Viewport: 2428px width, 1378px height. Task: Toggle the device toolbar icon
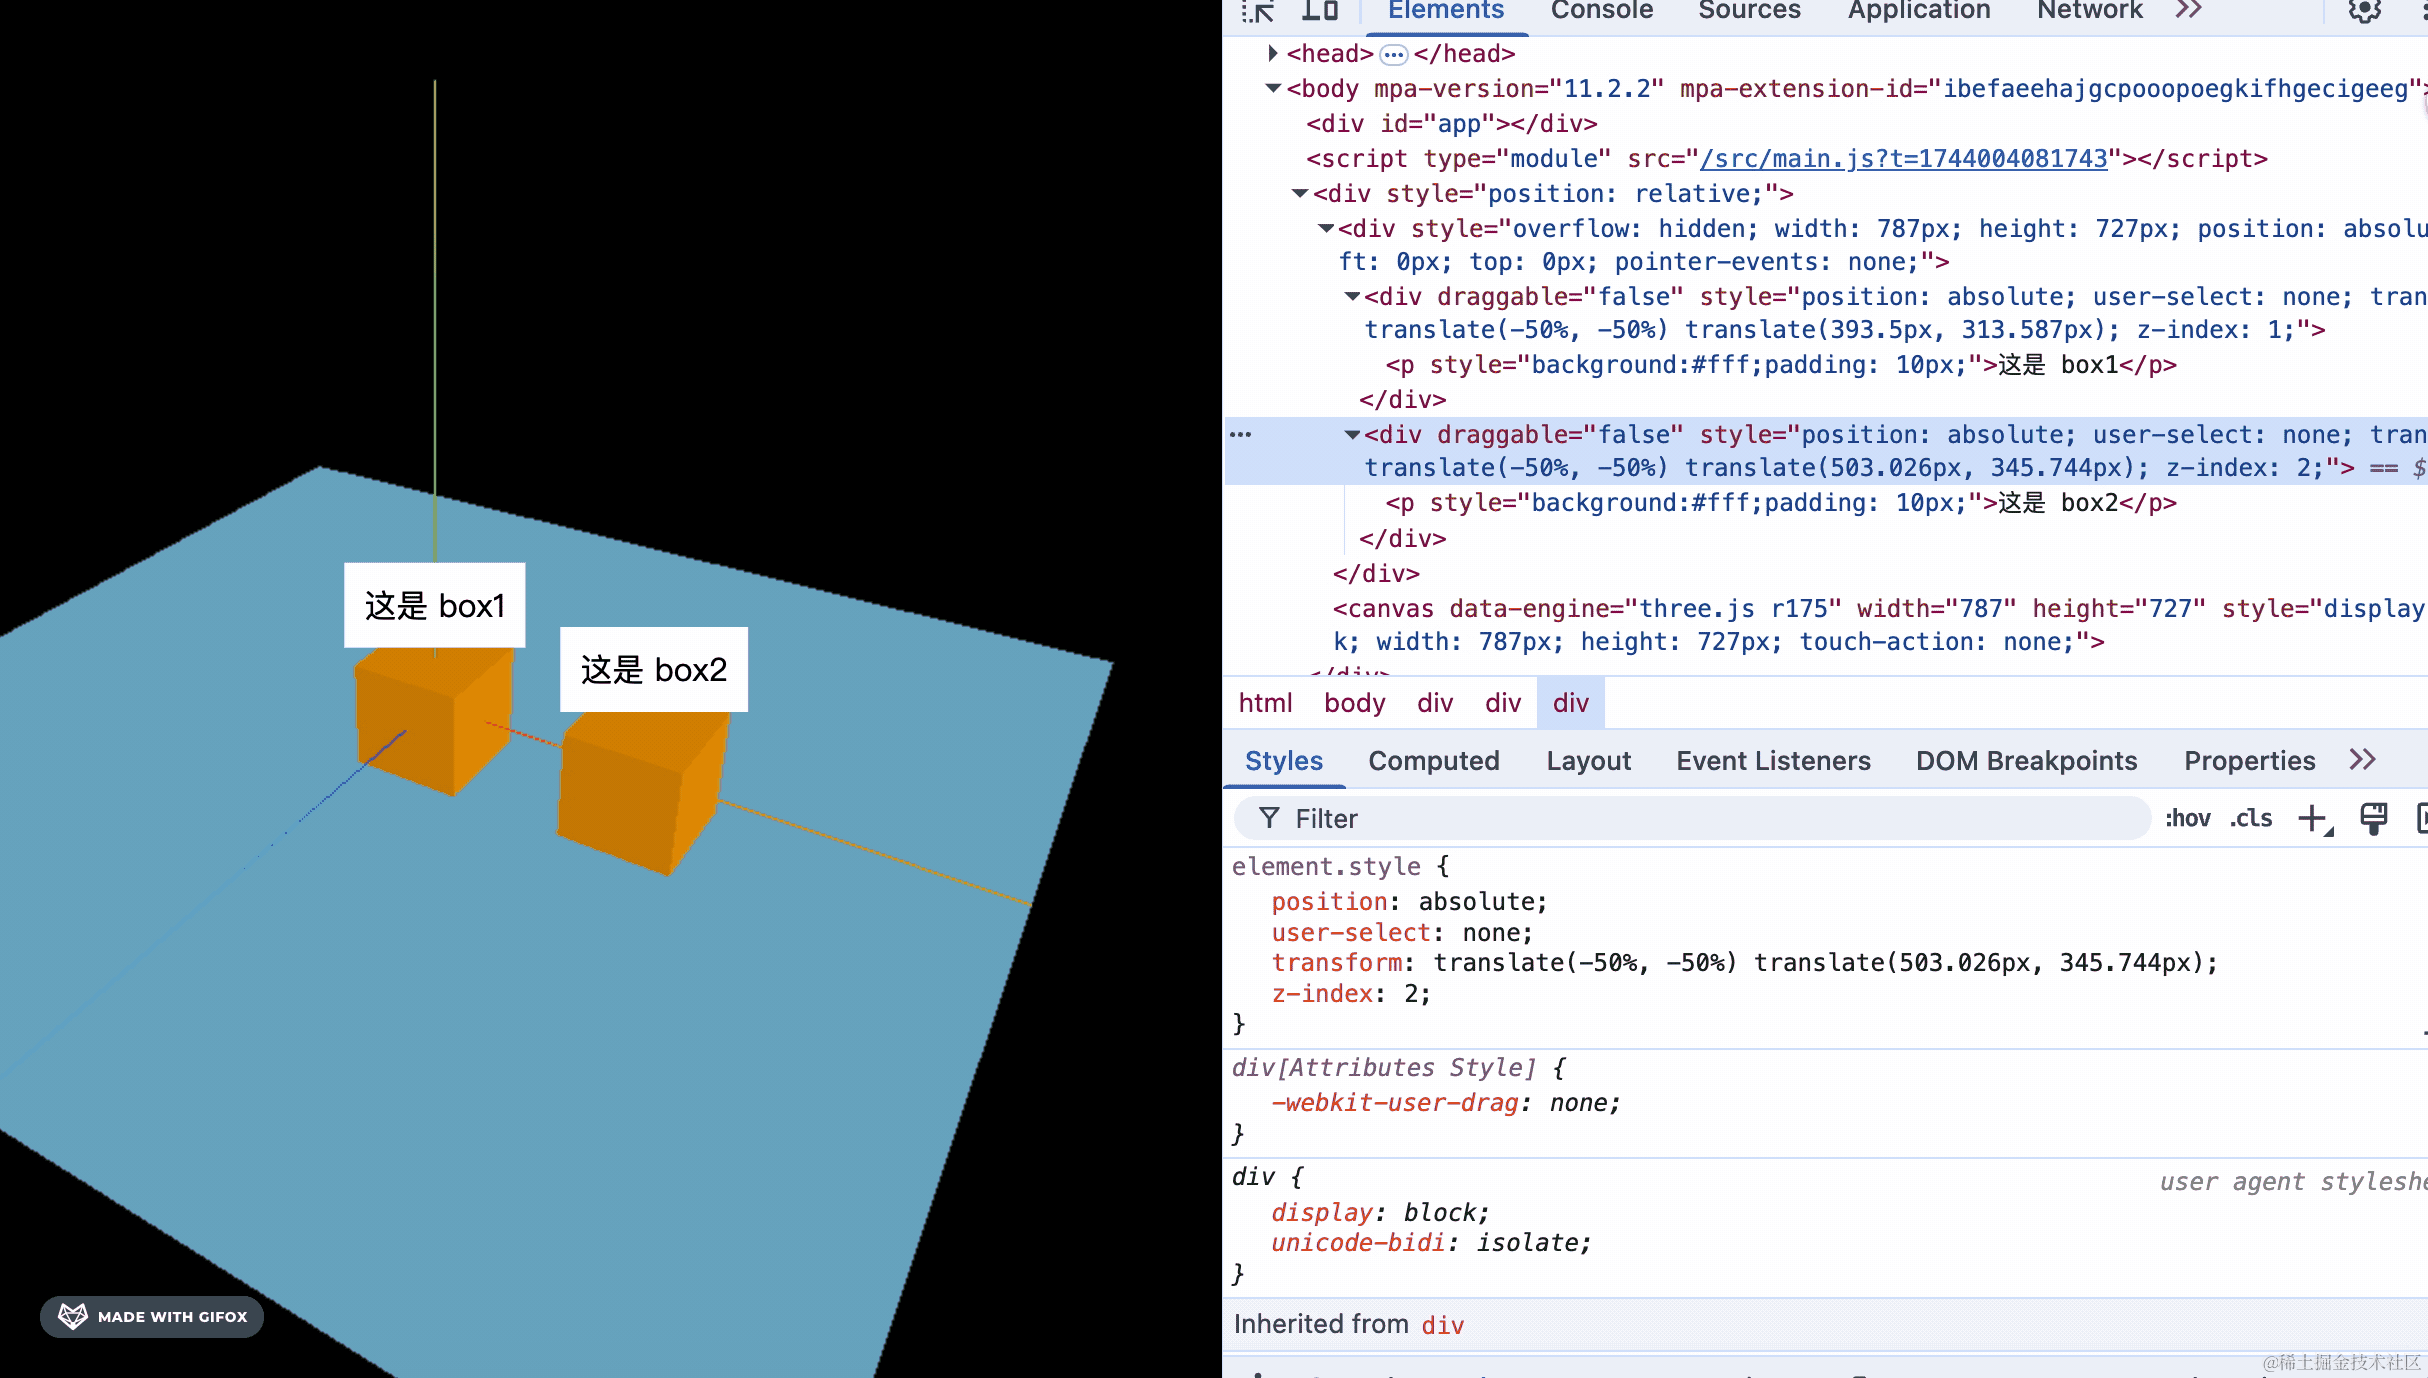tap(1320, 11)
